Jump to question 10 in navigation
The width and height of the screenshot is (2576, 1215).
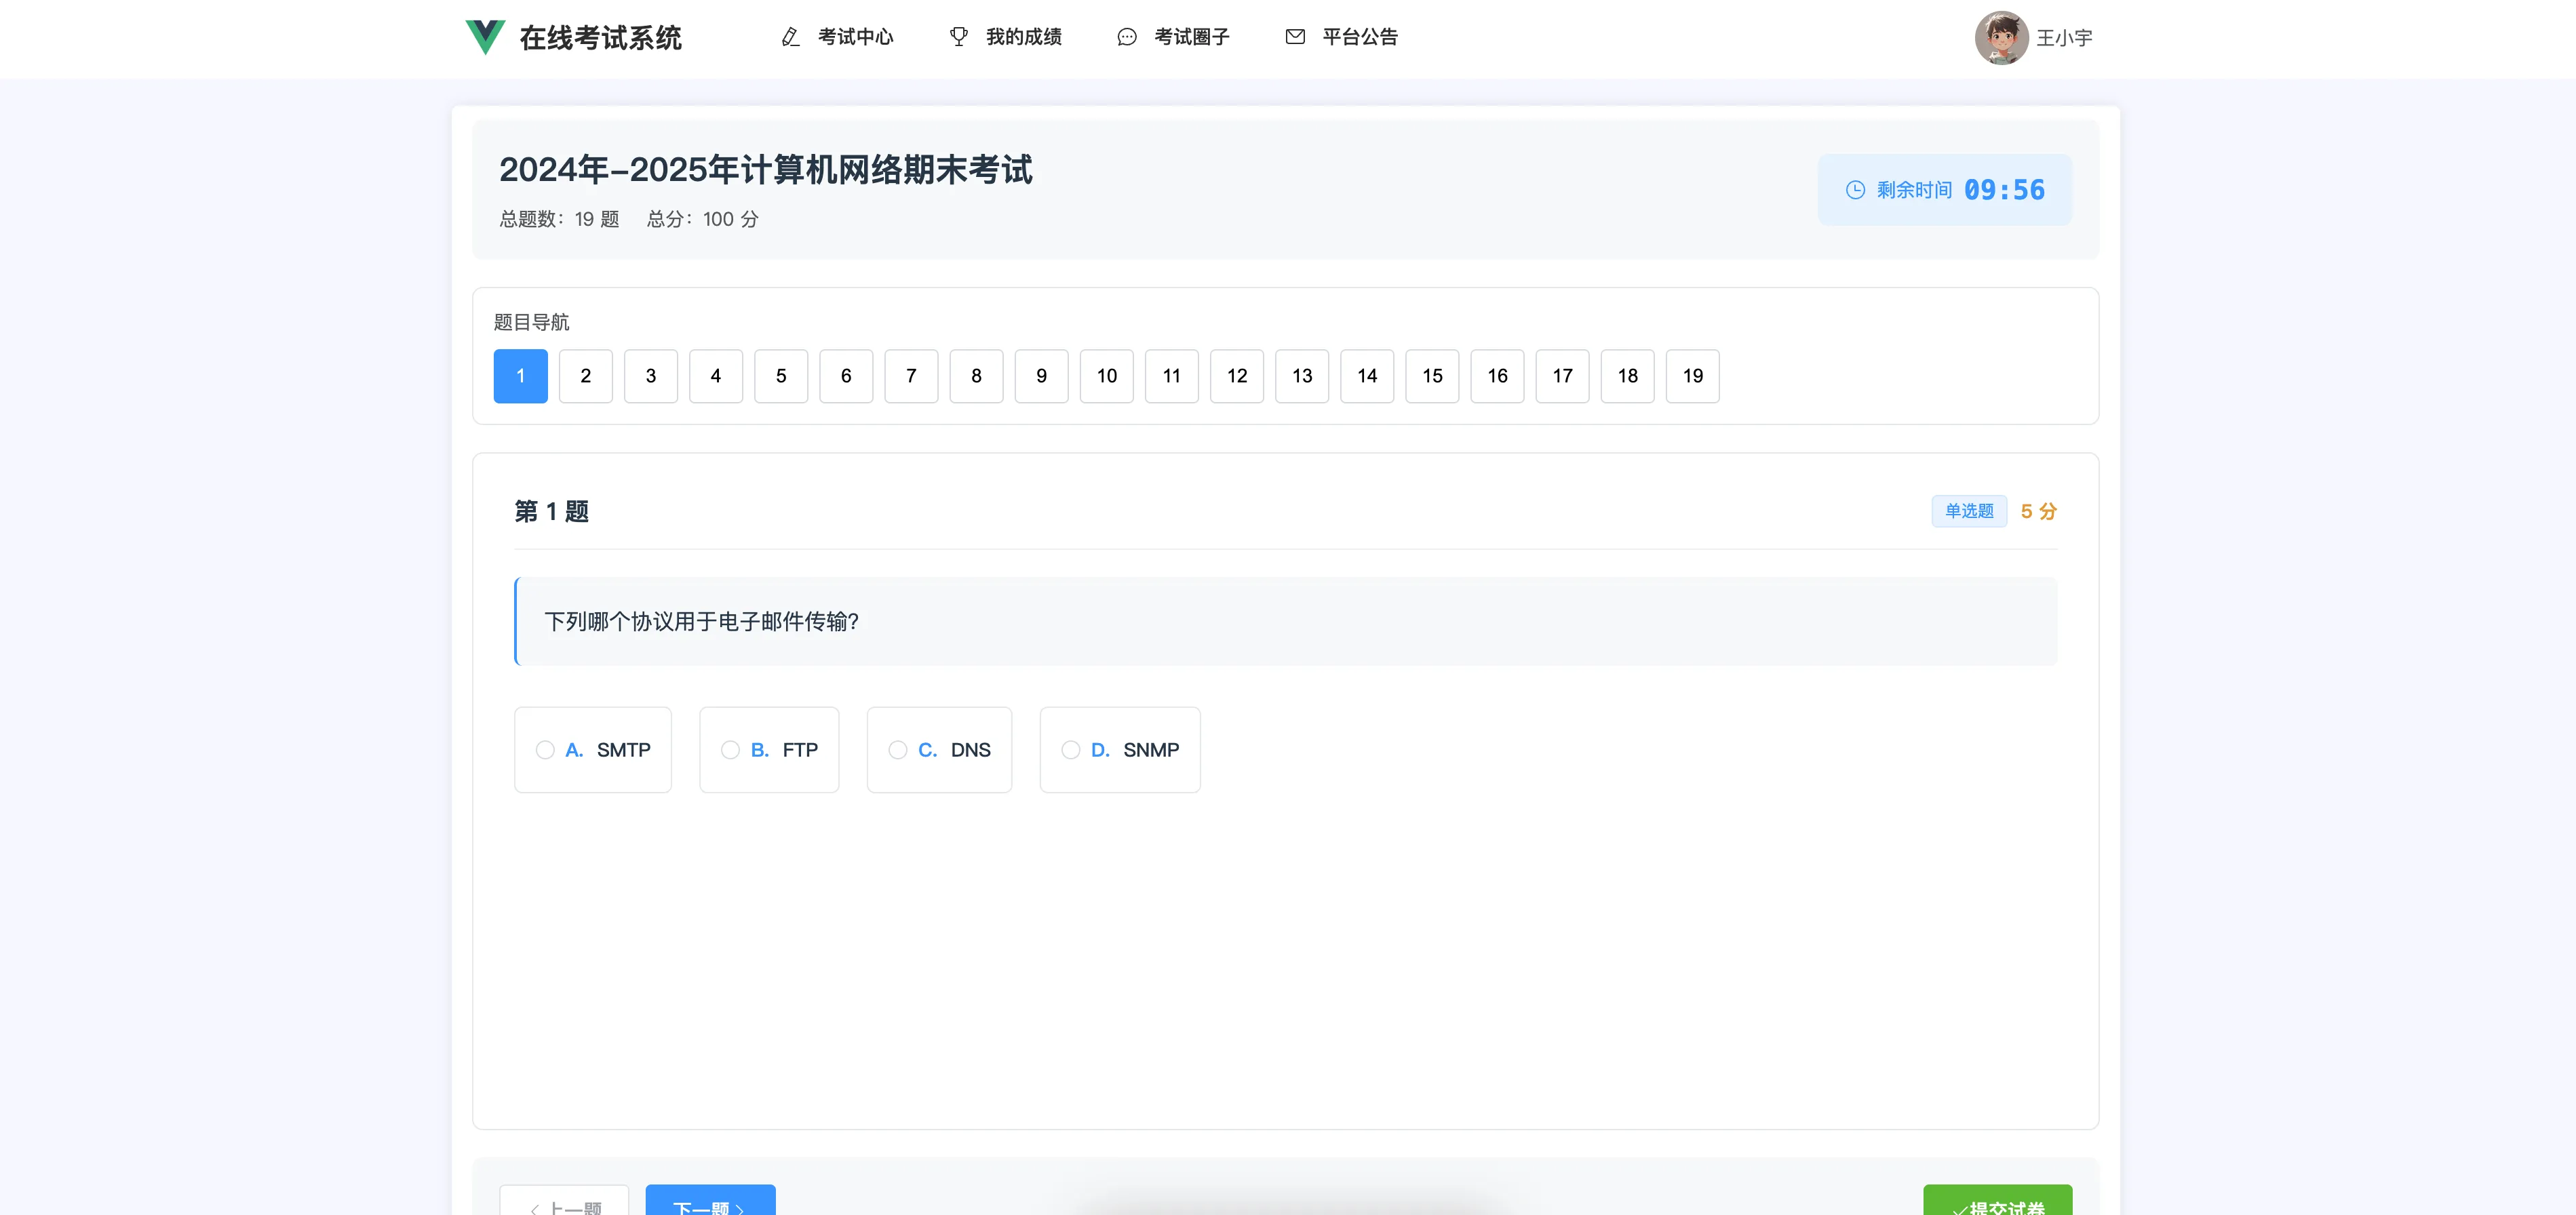coord(1106,376)
